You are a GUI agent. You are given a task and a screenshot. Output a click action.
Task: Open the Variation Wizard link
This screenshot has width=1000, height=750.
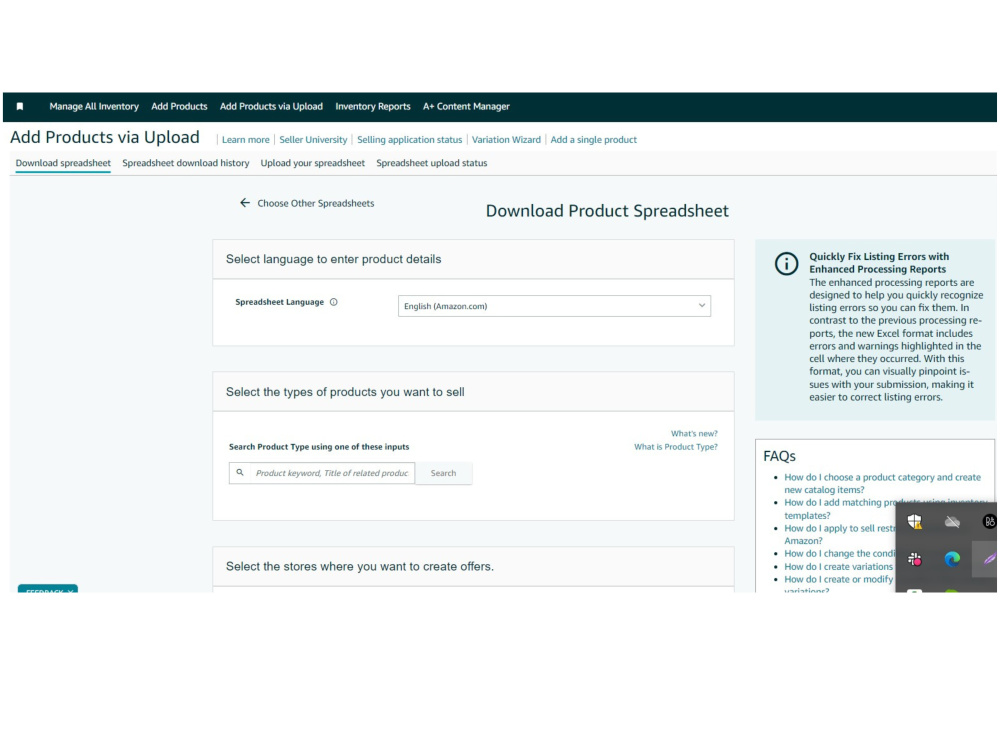506,140
